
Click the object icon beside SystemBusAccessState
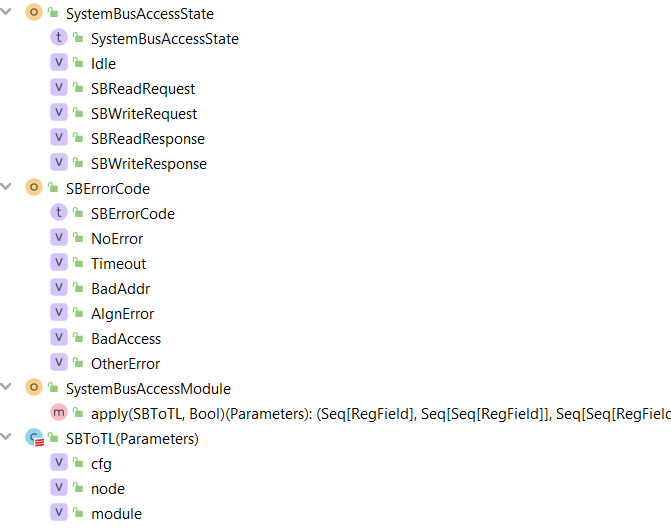click(x=34, y=12)
